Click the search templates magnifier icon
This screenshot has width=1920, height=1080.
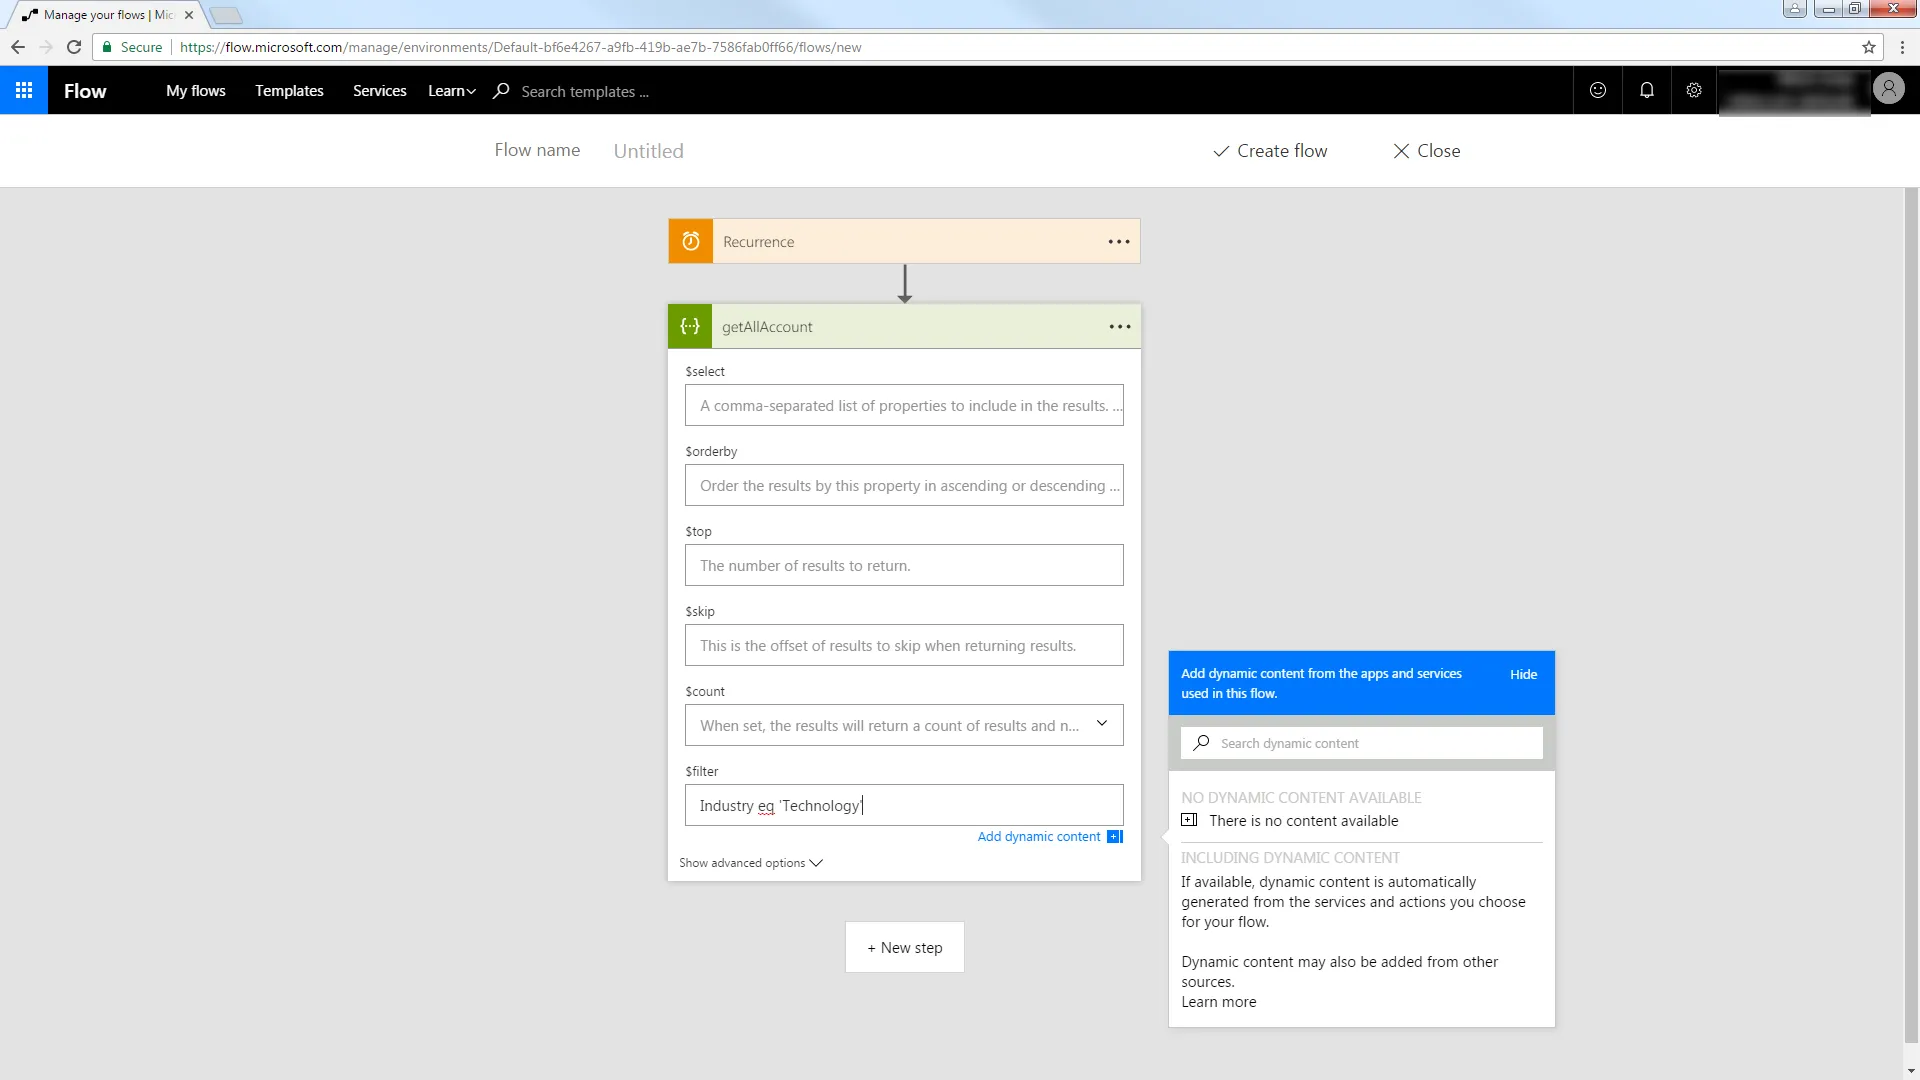500,91
